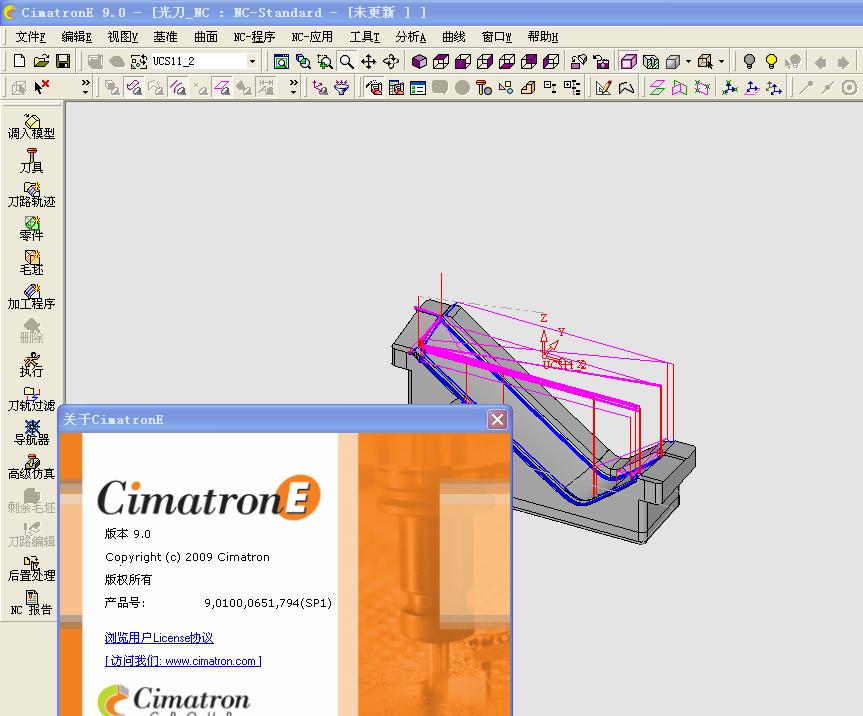Click 毛坯 stock button in sidebar
The height and width of the screenshot is (716, 863).
[x=31, y=263]
